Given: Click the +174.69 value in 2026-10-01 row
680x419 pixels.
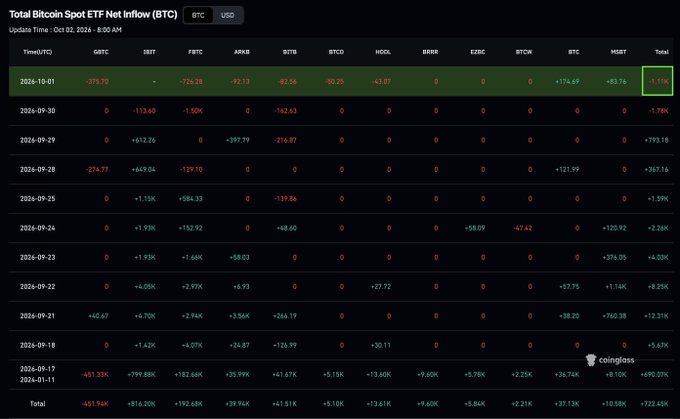Looking at the screenshot, I should tap(567, 82).
